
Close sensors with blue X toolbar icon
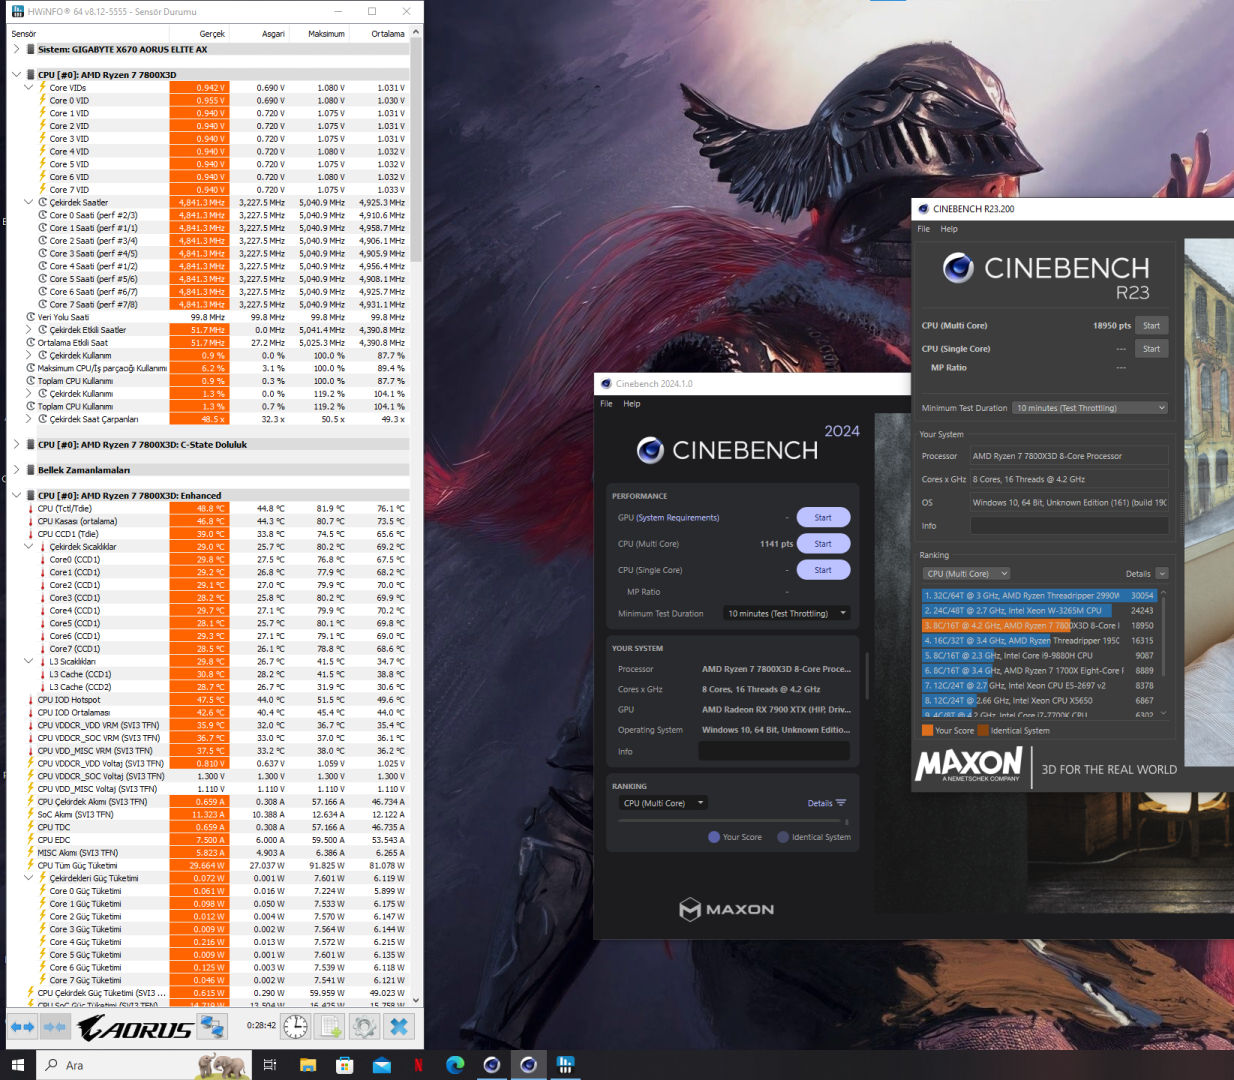pyautogui.click(x=399, y=1026)
